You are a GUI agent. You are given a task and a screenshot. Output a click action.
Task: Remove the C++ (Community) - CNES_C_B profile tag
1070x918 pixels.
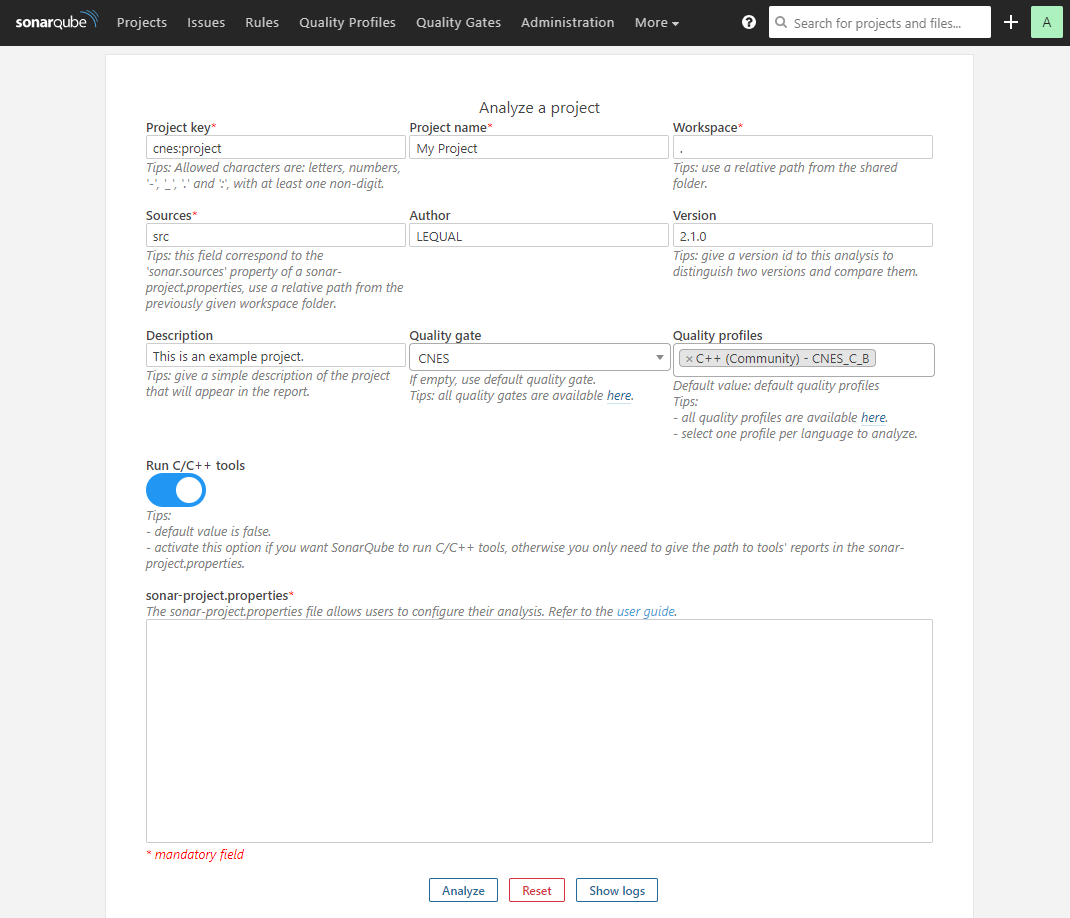689,359
